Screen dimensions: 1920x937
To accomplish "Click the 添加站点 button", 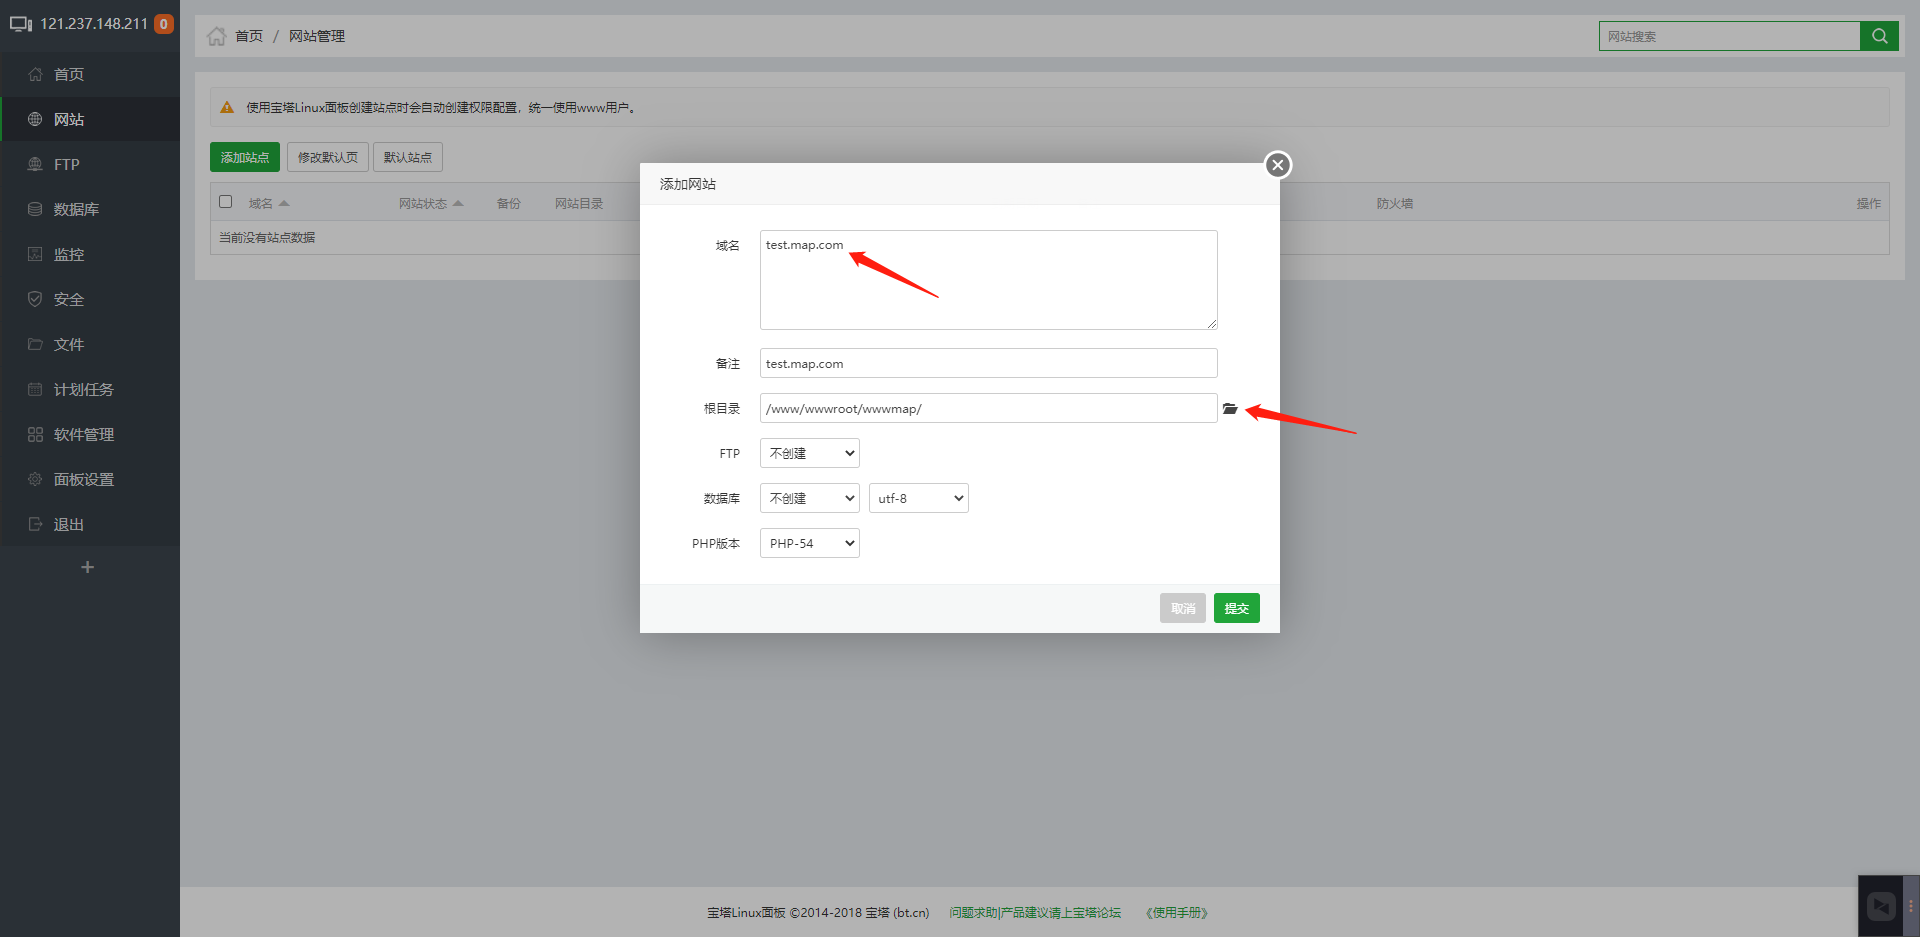I will [245, 157].
